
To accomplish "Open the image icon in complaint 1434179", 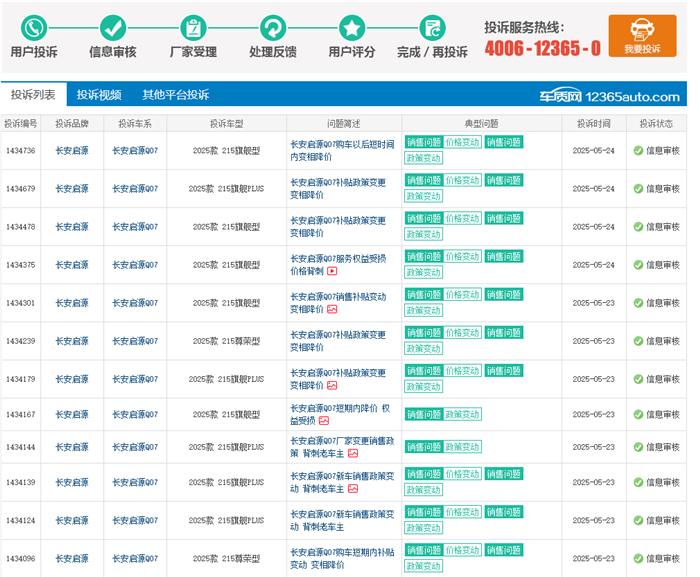I will (332, 385).
